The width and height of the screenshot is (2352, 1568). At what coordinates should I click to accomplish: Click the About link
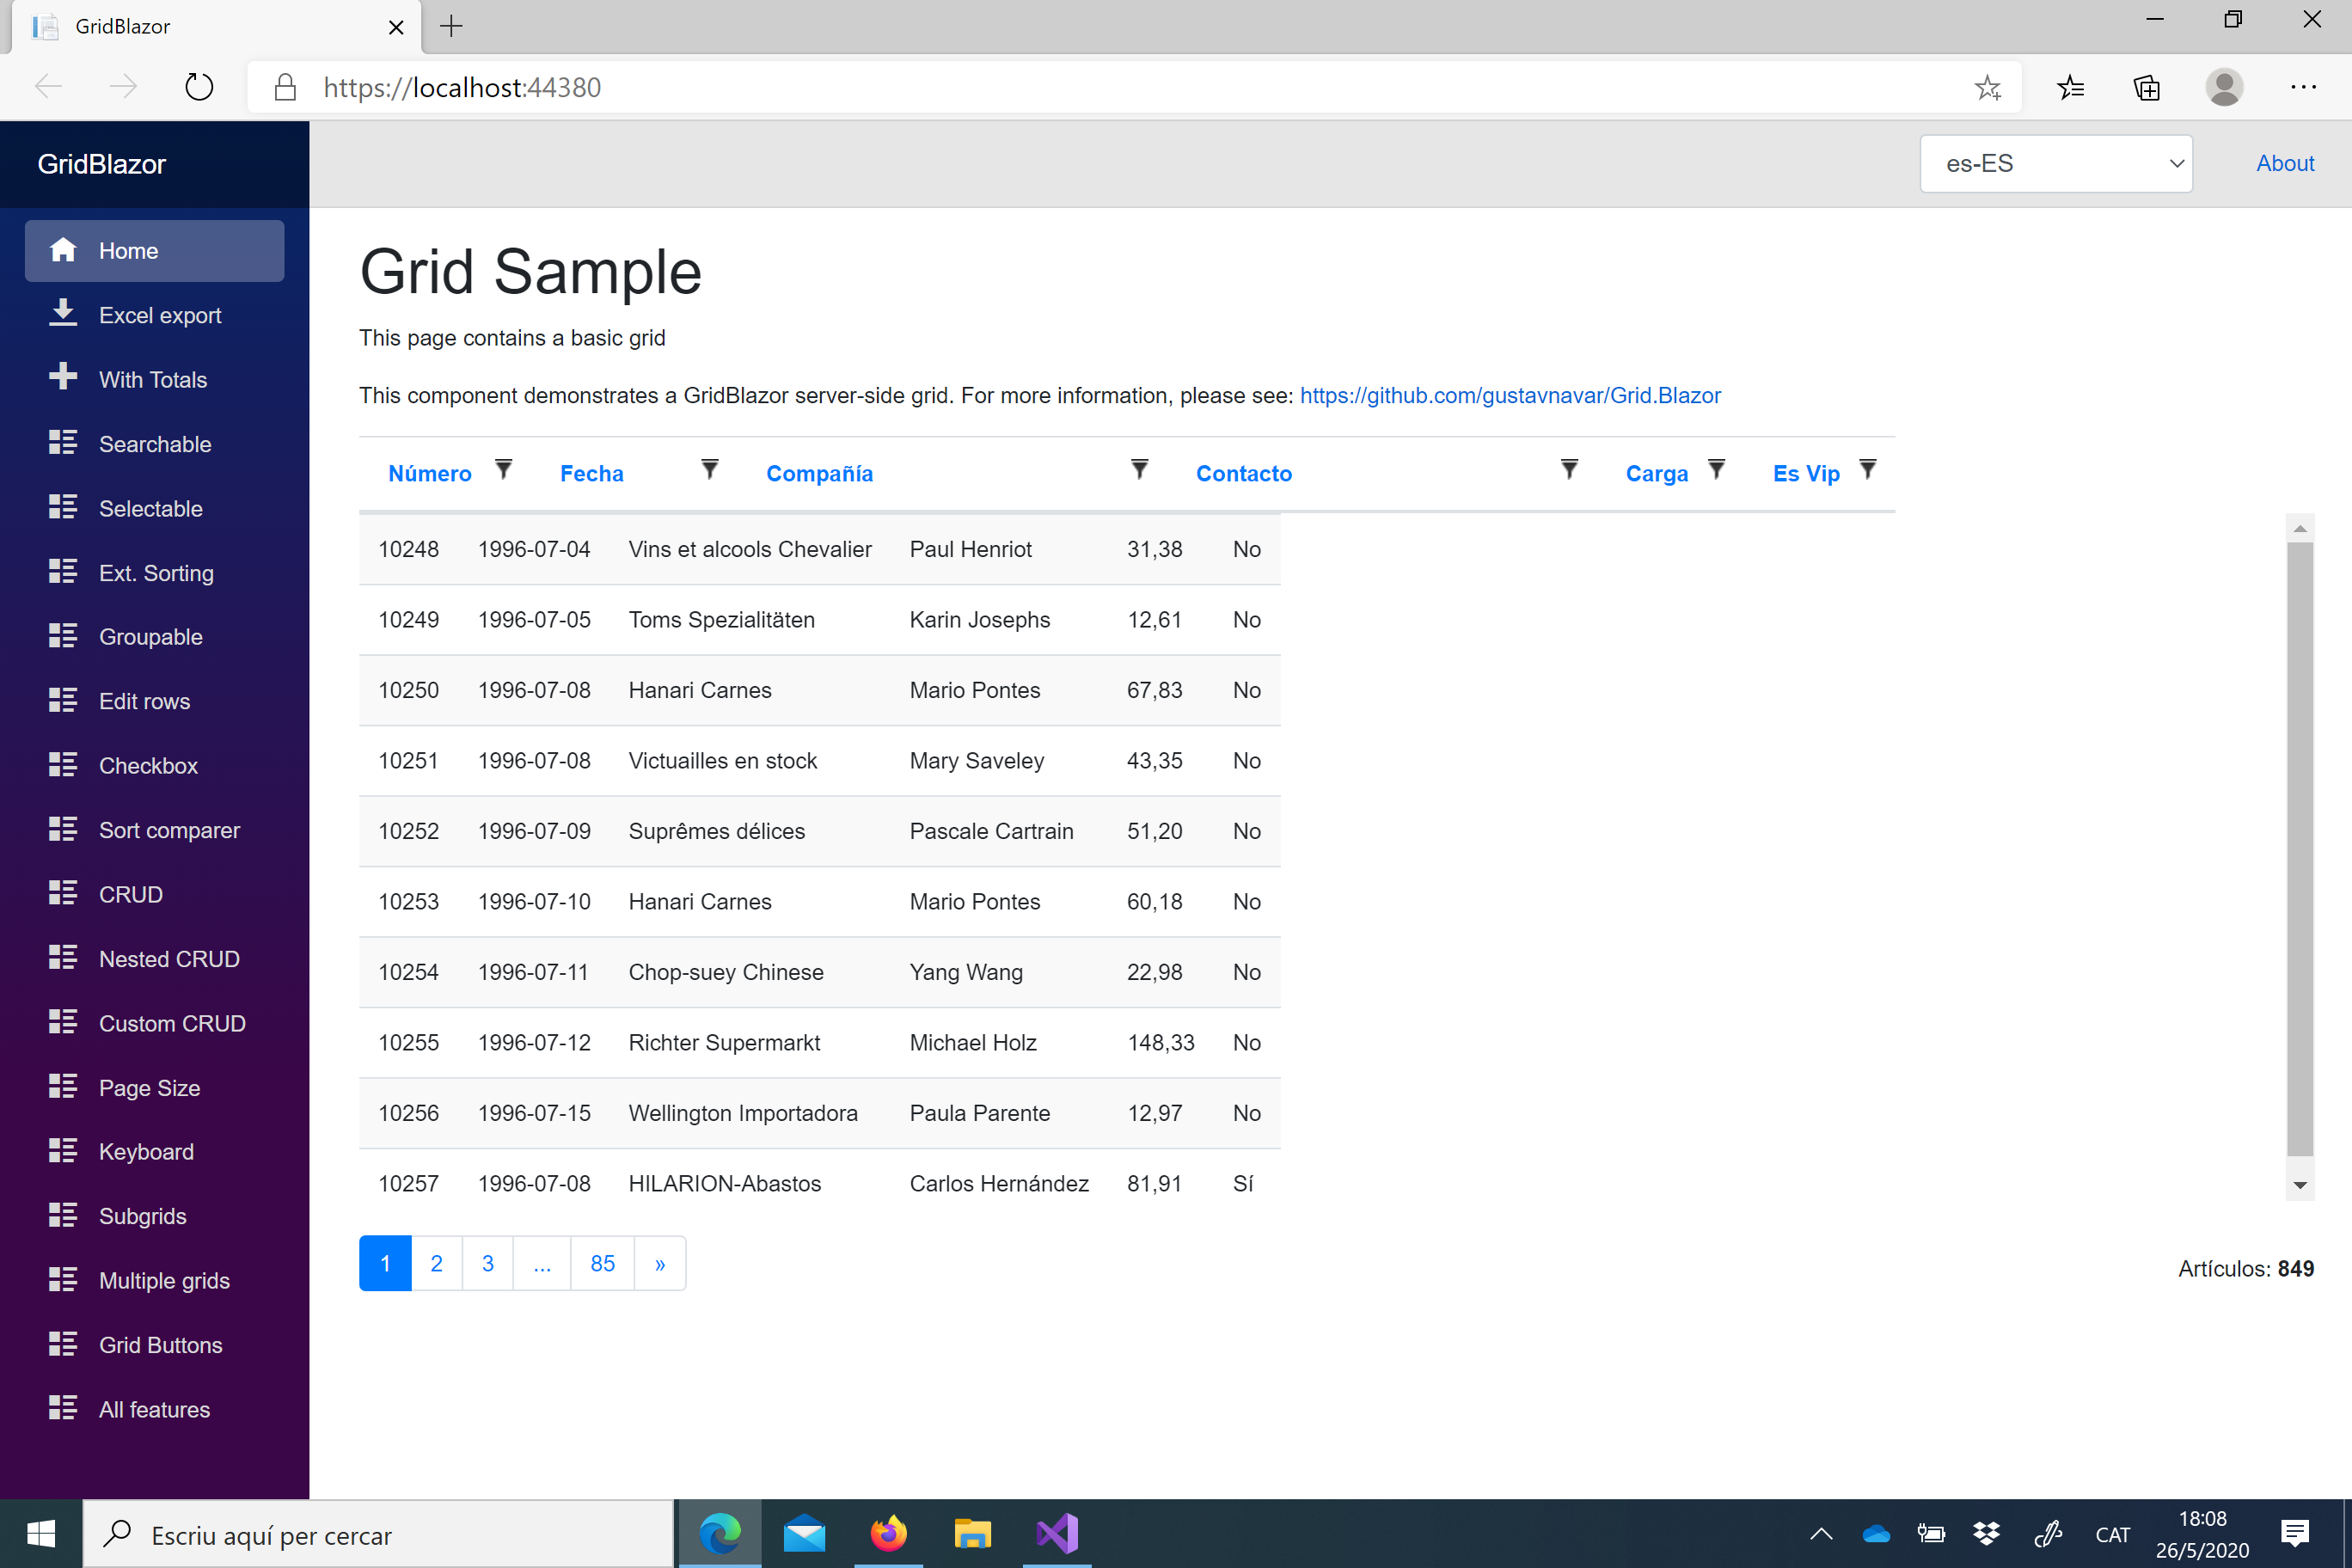click(x=2285, y=163)
